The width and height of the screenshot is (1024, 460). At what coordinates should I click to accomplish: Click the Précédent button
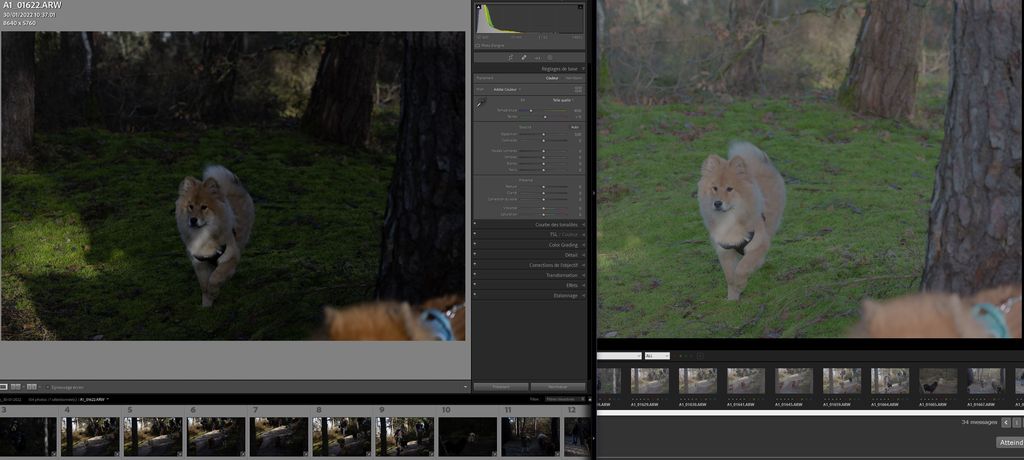point(501,387)
